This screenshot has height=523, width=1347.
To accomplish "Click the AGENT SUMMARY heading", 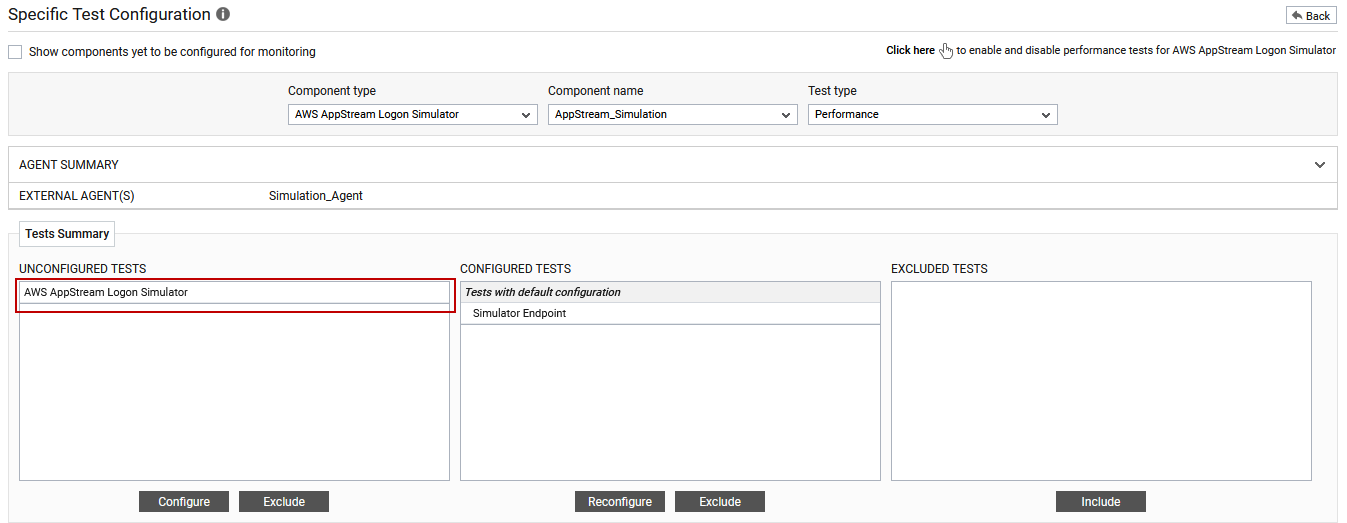I will (x=69, y=165).
